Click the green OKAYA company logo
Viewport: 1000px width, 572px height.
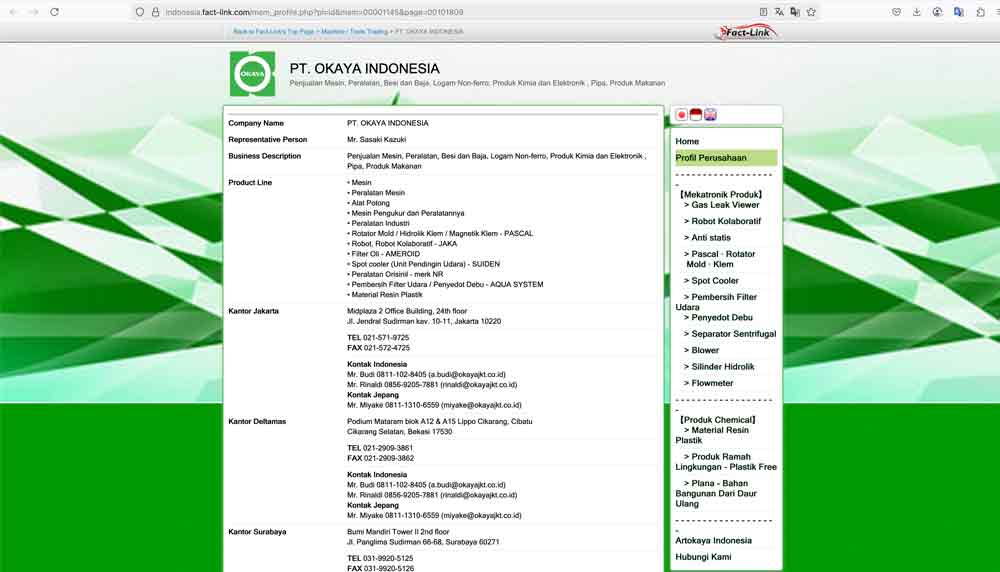(252, 74)
